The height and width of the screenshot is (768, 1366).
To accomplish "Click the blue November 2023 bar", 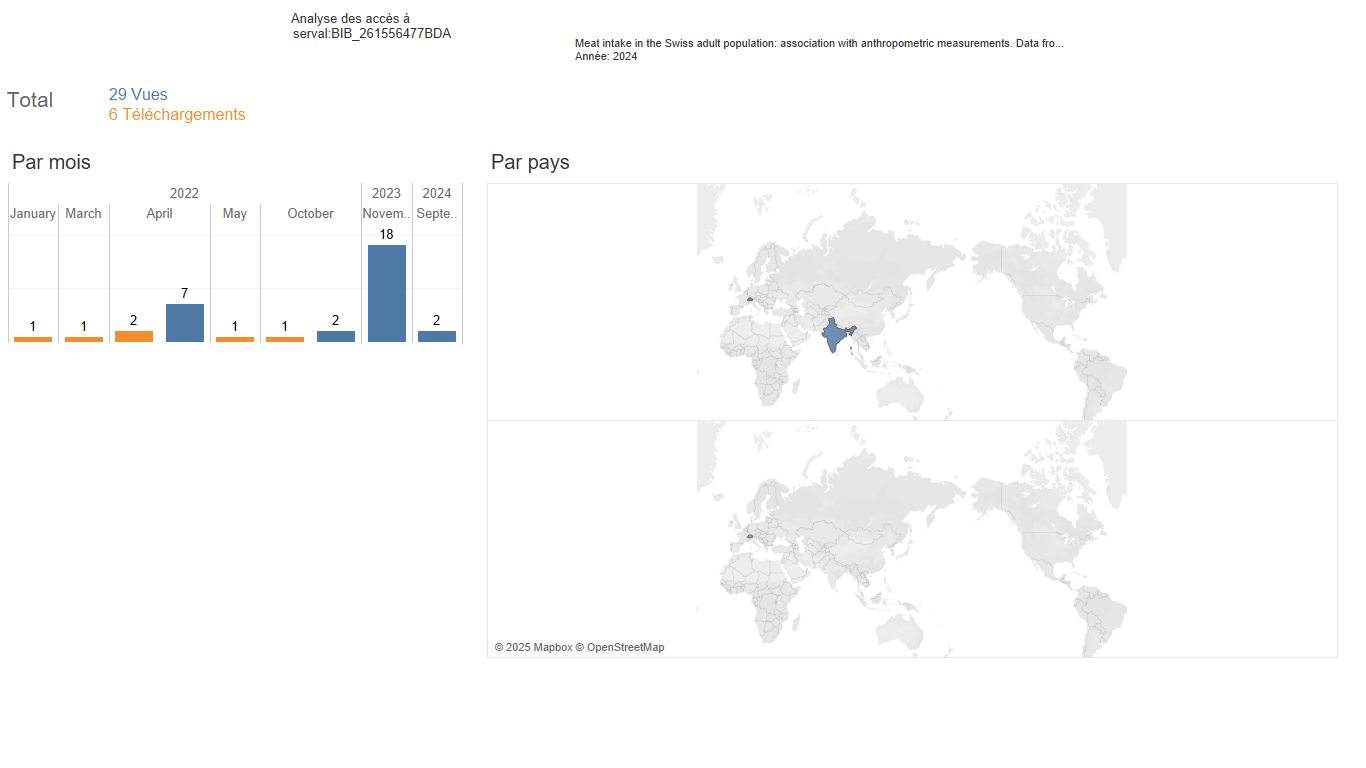I will point(386,293).
